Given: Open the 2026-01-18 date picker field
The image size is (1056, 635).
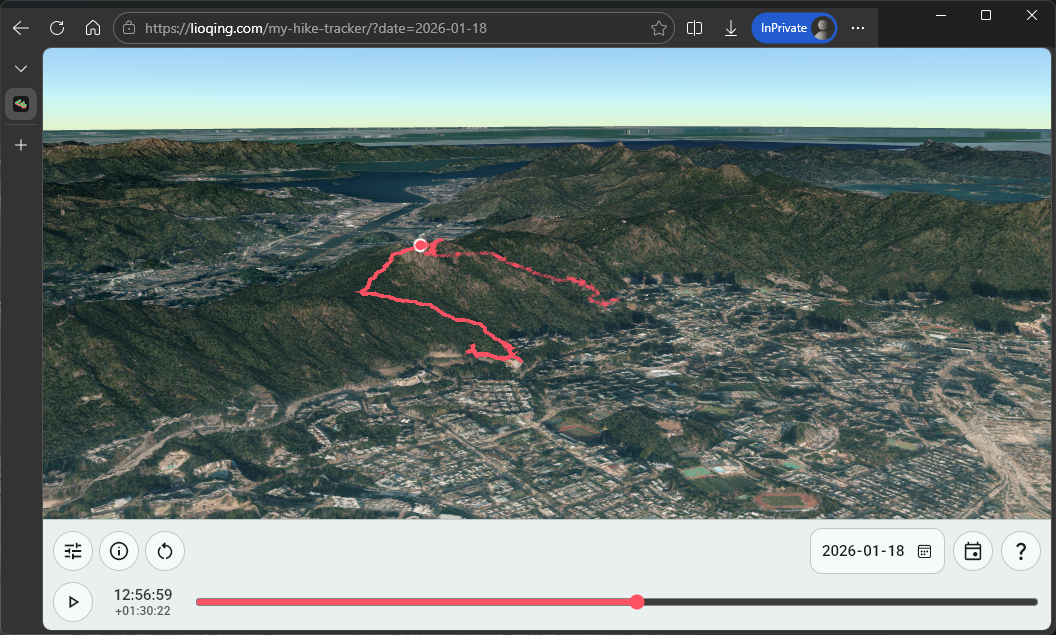Looking at the screenshot, I should pos(877,551).
